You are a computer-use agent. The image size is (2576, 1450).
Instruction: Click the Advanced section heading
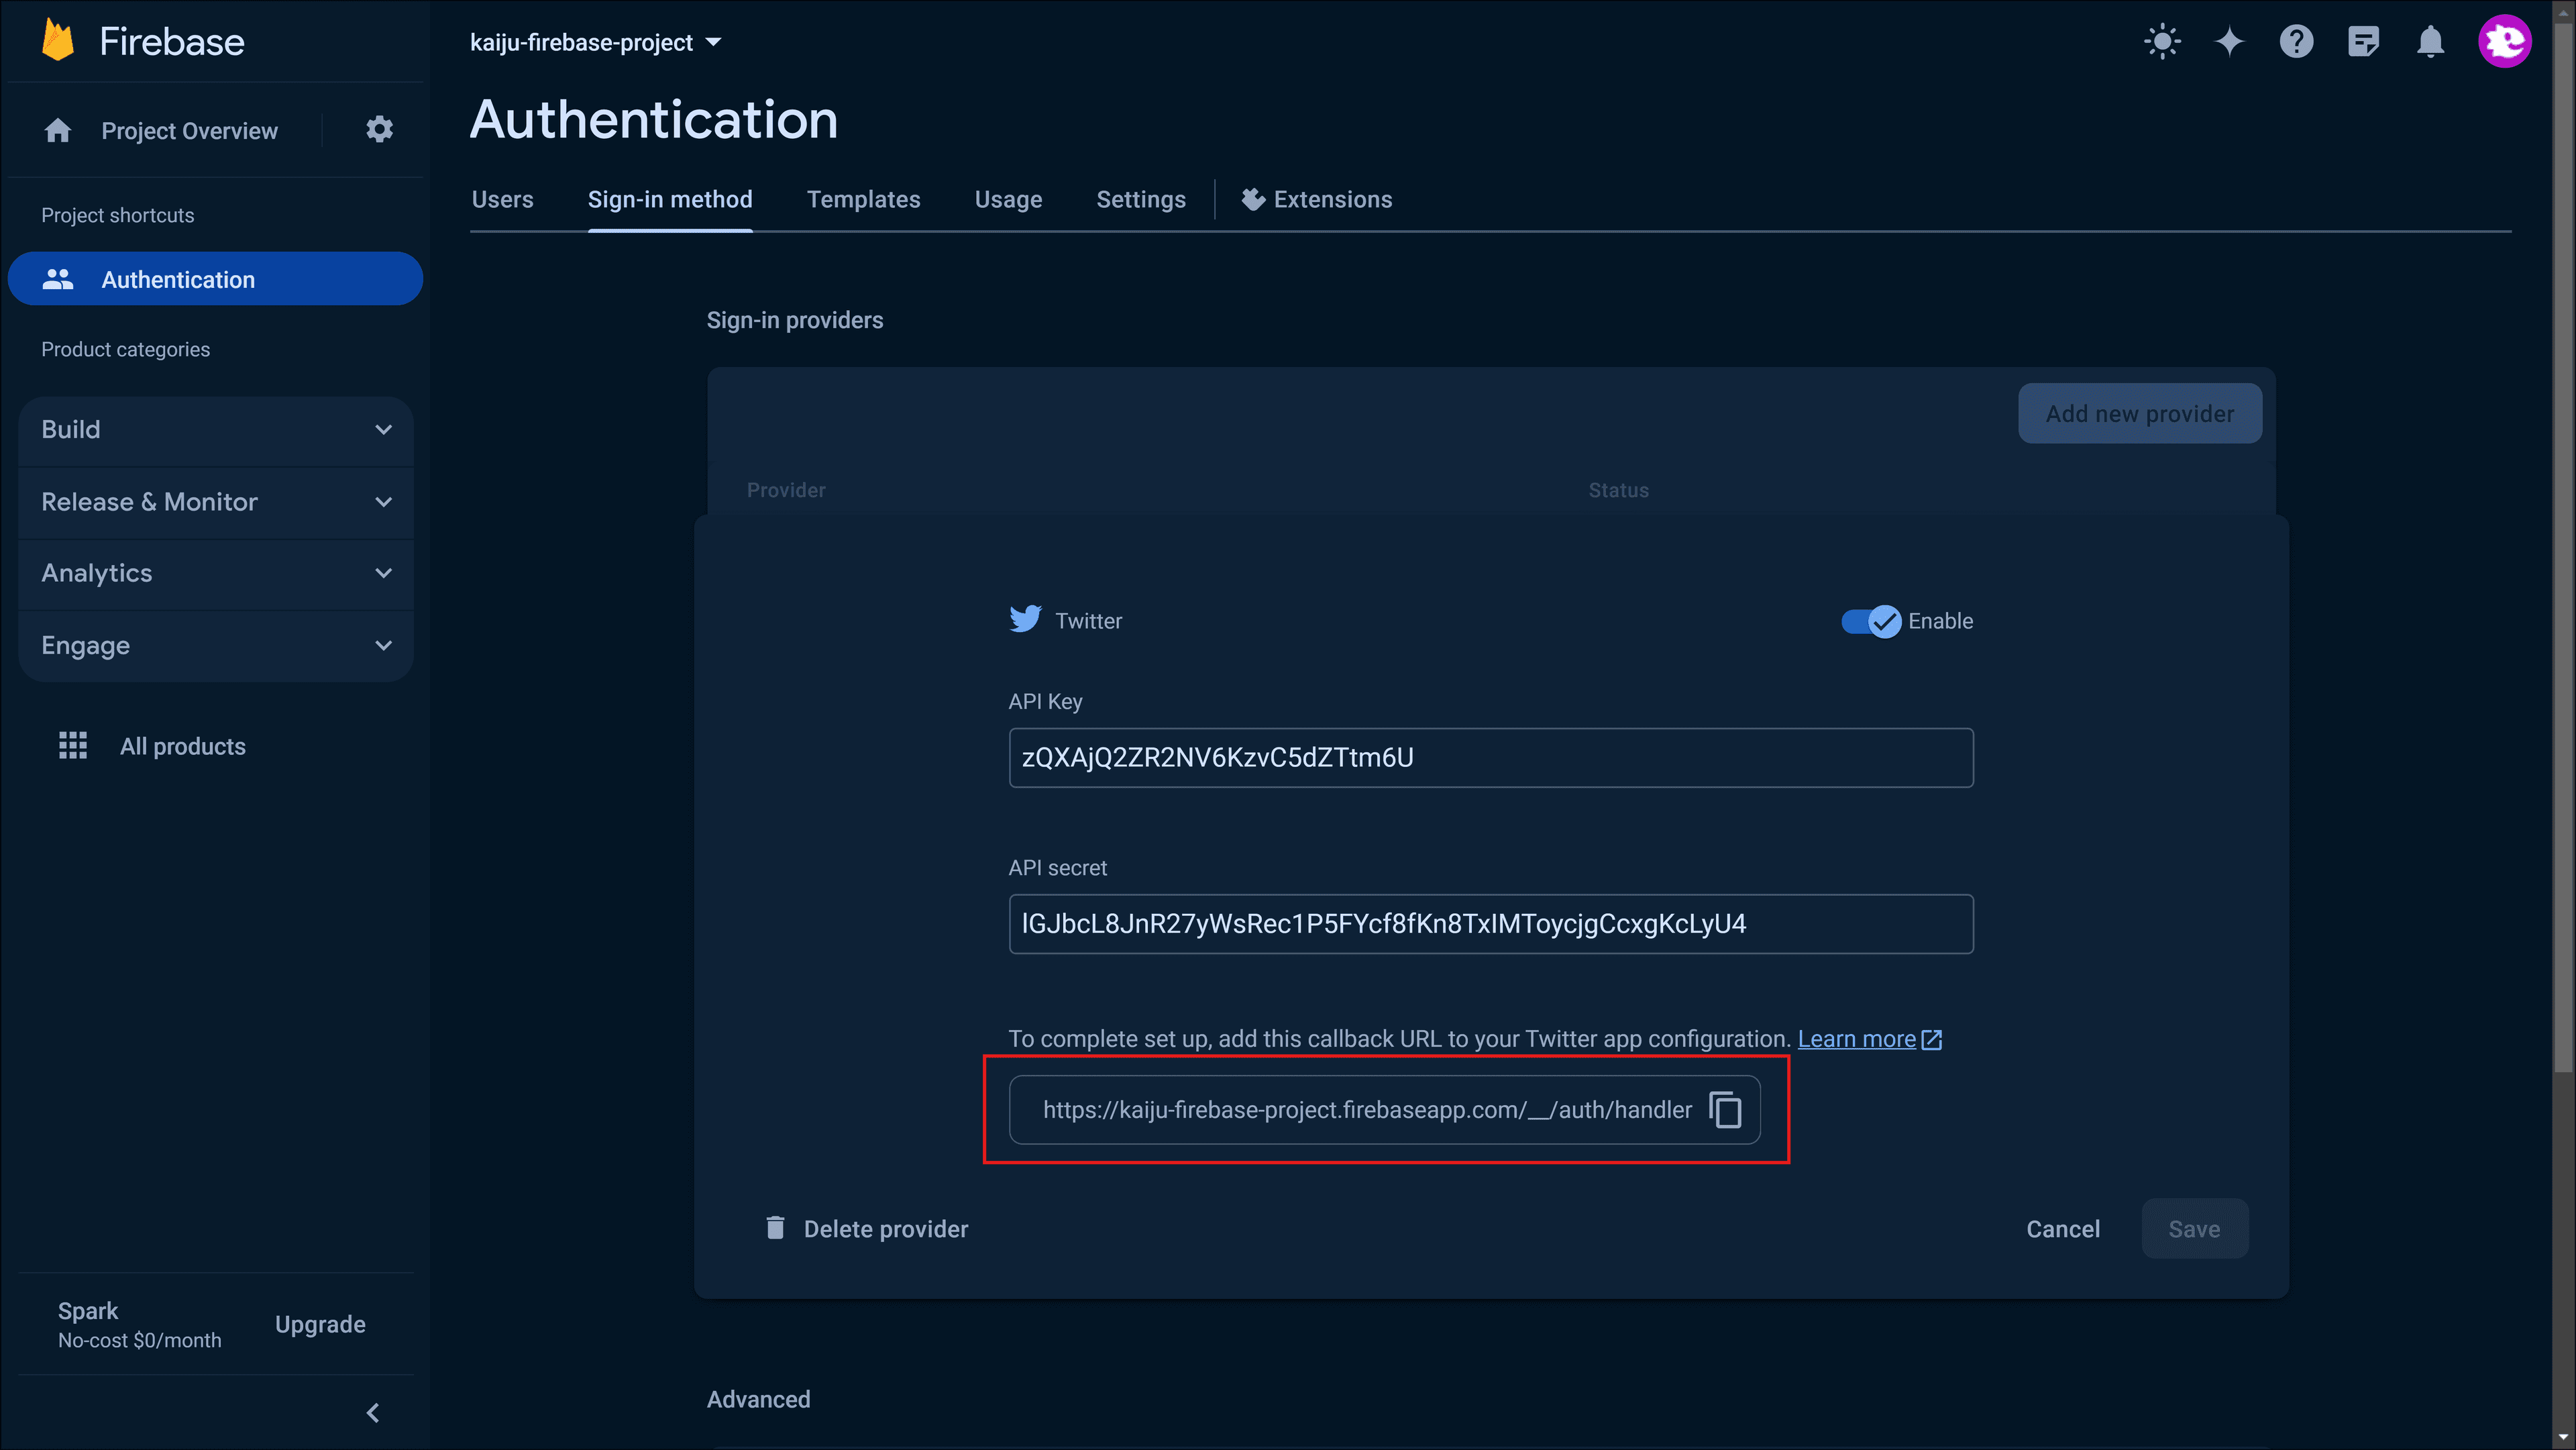coord(758,1399)
